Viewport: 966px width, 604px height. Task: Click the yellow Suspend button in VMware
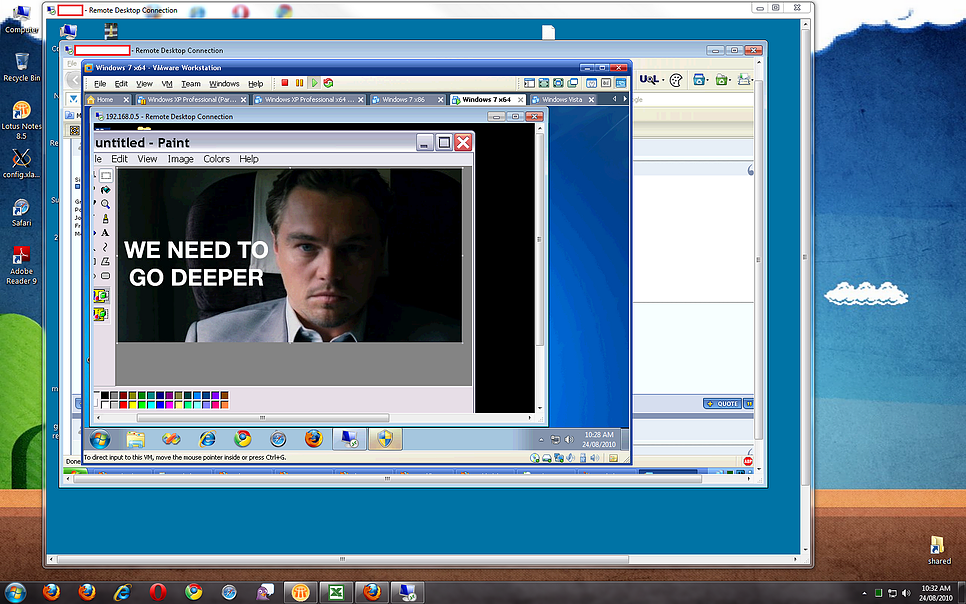click(x=299, y=83)
